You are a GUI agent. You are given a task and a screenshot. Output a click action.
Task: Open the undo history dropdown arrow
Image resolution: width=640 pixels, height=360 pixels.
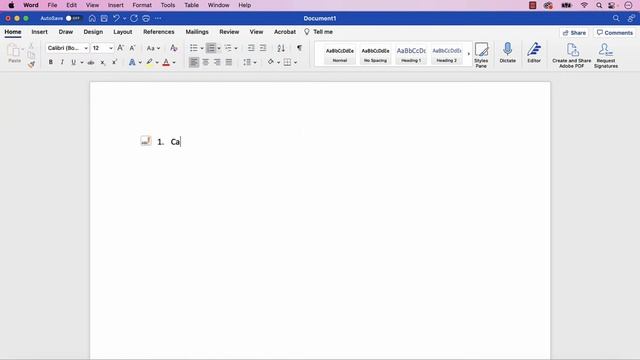tap(124, 18)
